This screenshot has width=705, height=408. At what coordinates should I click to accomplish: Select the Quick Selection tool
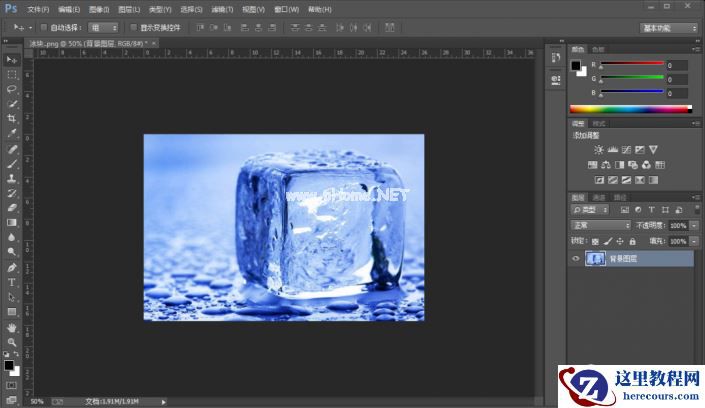click(12, 104)
